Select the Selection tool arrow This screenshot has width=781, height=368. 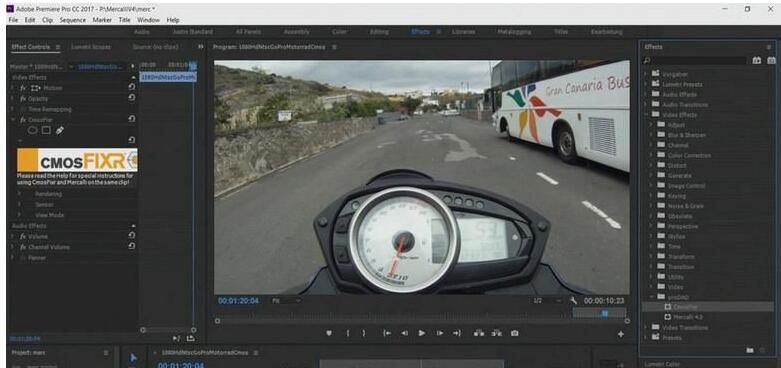pos(133,358)
